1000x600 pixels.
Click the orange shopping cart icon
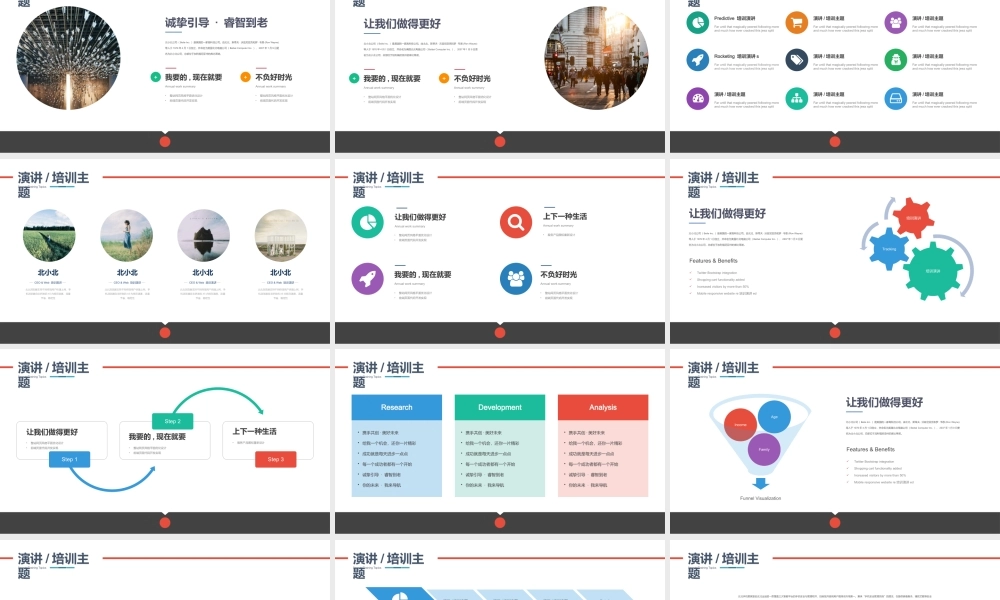[x=797, y=22]
